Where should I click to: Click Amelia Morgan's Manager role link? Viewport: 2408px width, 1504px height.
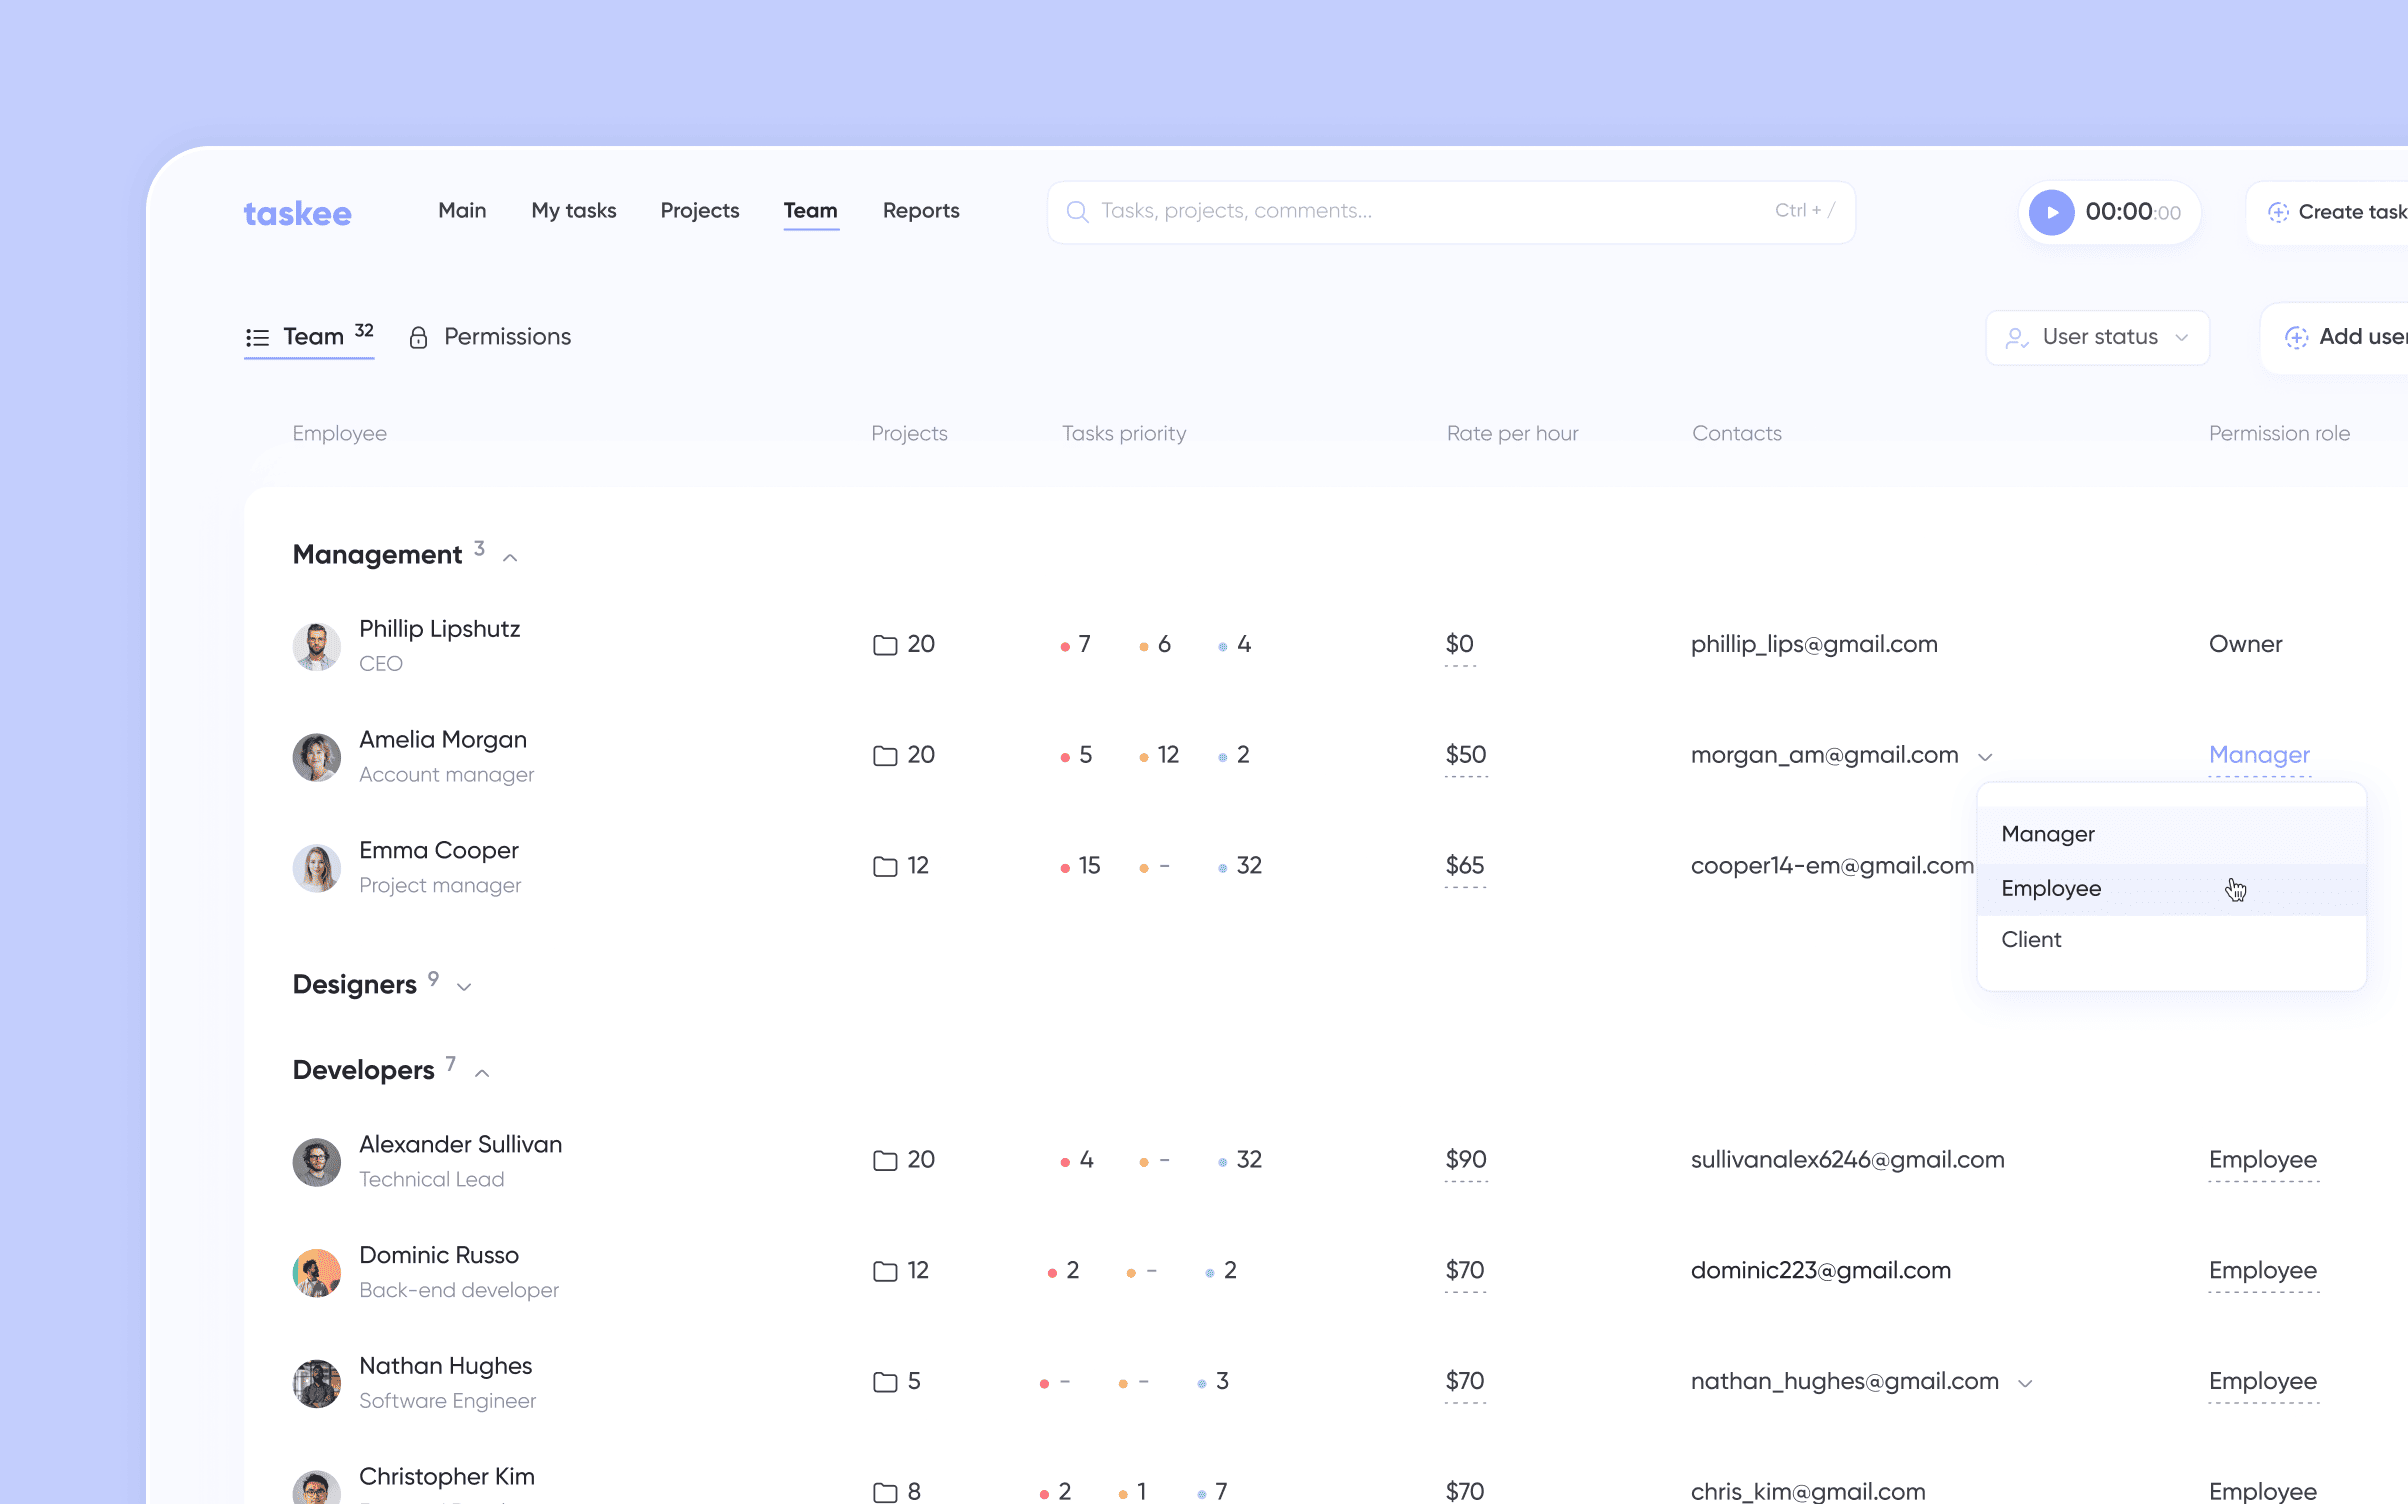point(2259,755)
